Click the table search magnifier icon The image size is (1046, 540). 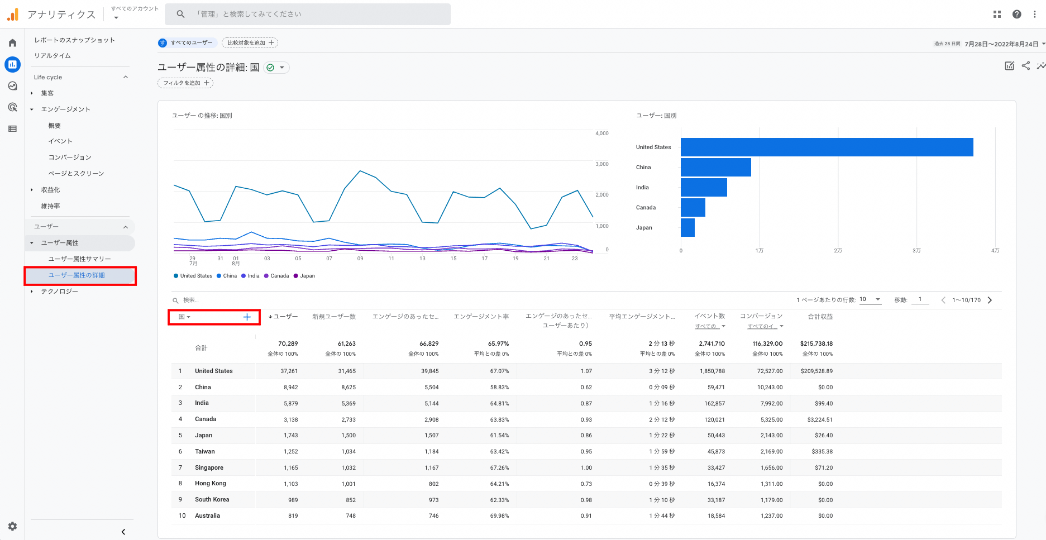coord(175,301)
